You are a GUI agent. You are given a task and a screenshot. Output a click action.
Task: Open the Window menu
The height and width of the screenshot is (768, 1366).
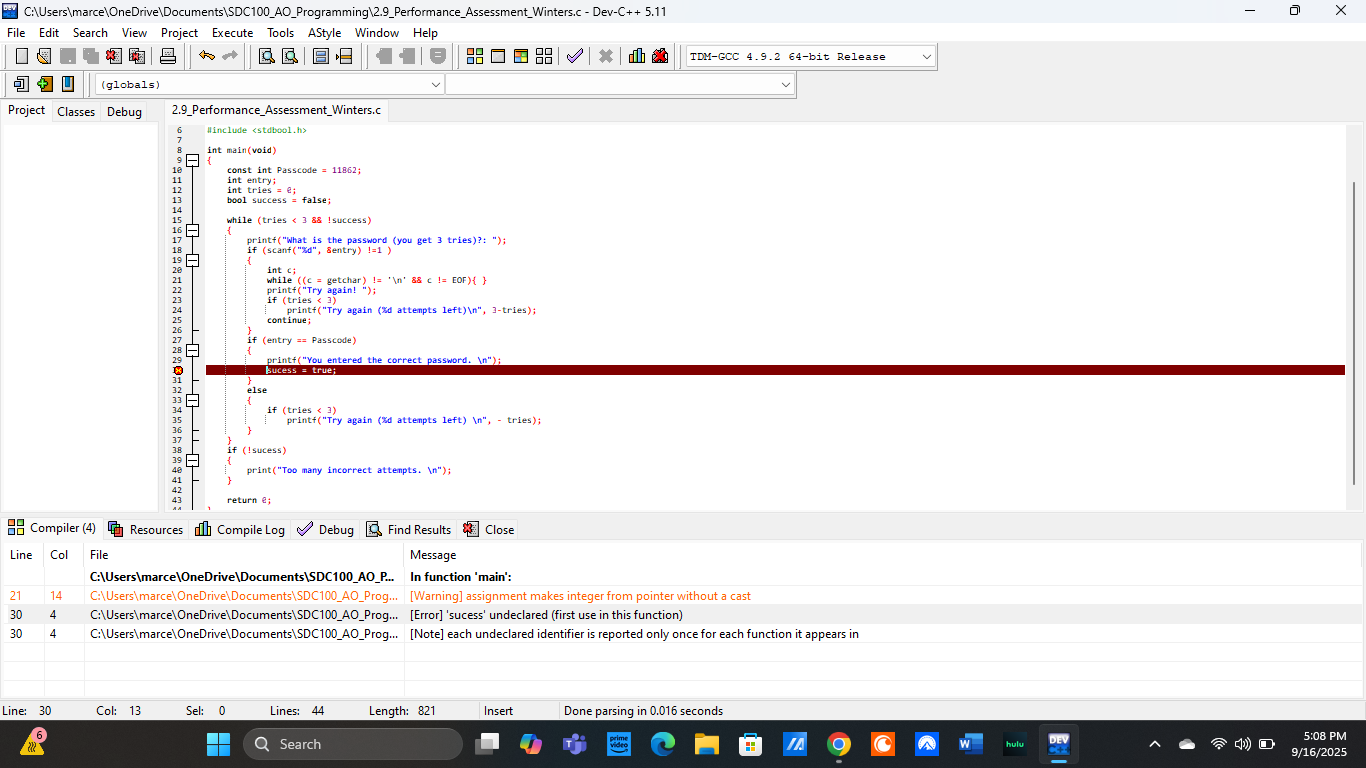[x=377, y=33]
